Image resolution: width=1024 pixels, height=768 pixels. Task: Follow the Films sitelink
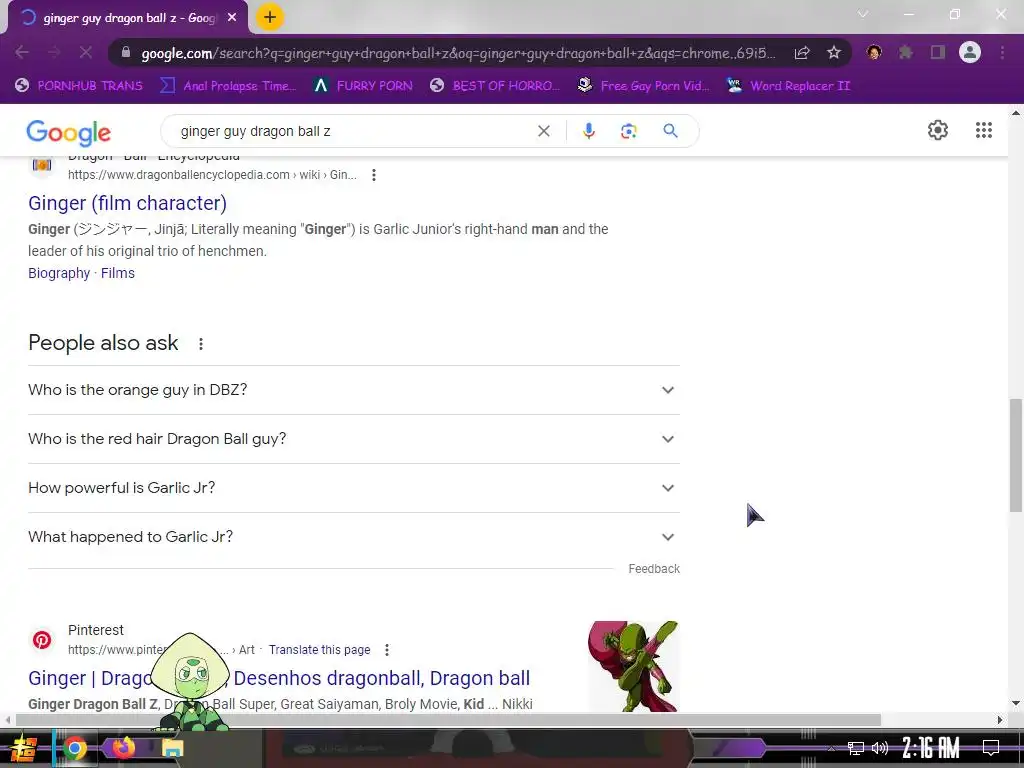point(118,273)
